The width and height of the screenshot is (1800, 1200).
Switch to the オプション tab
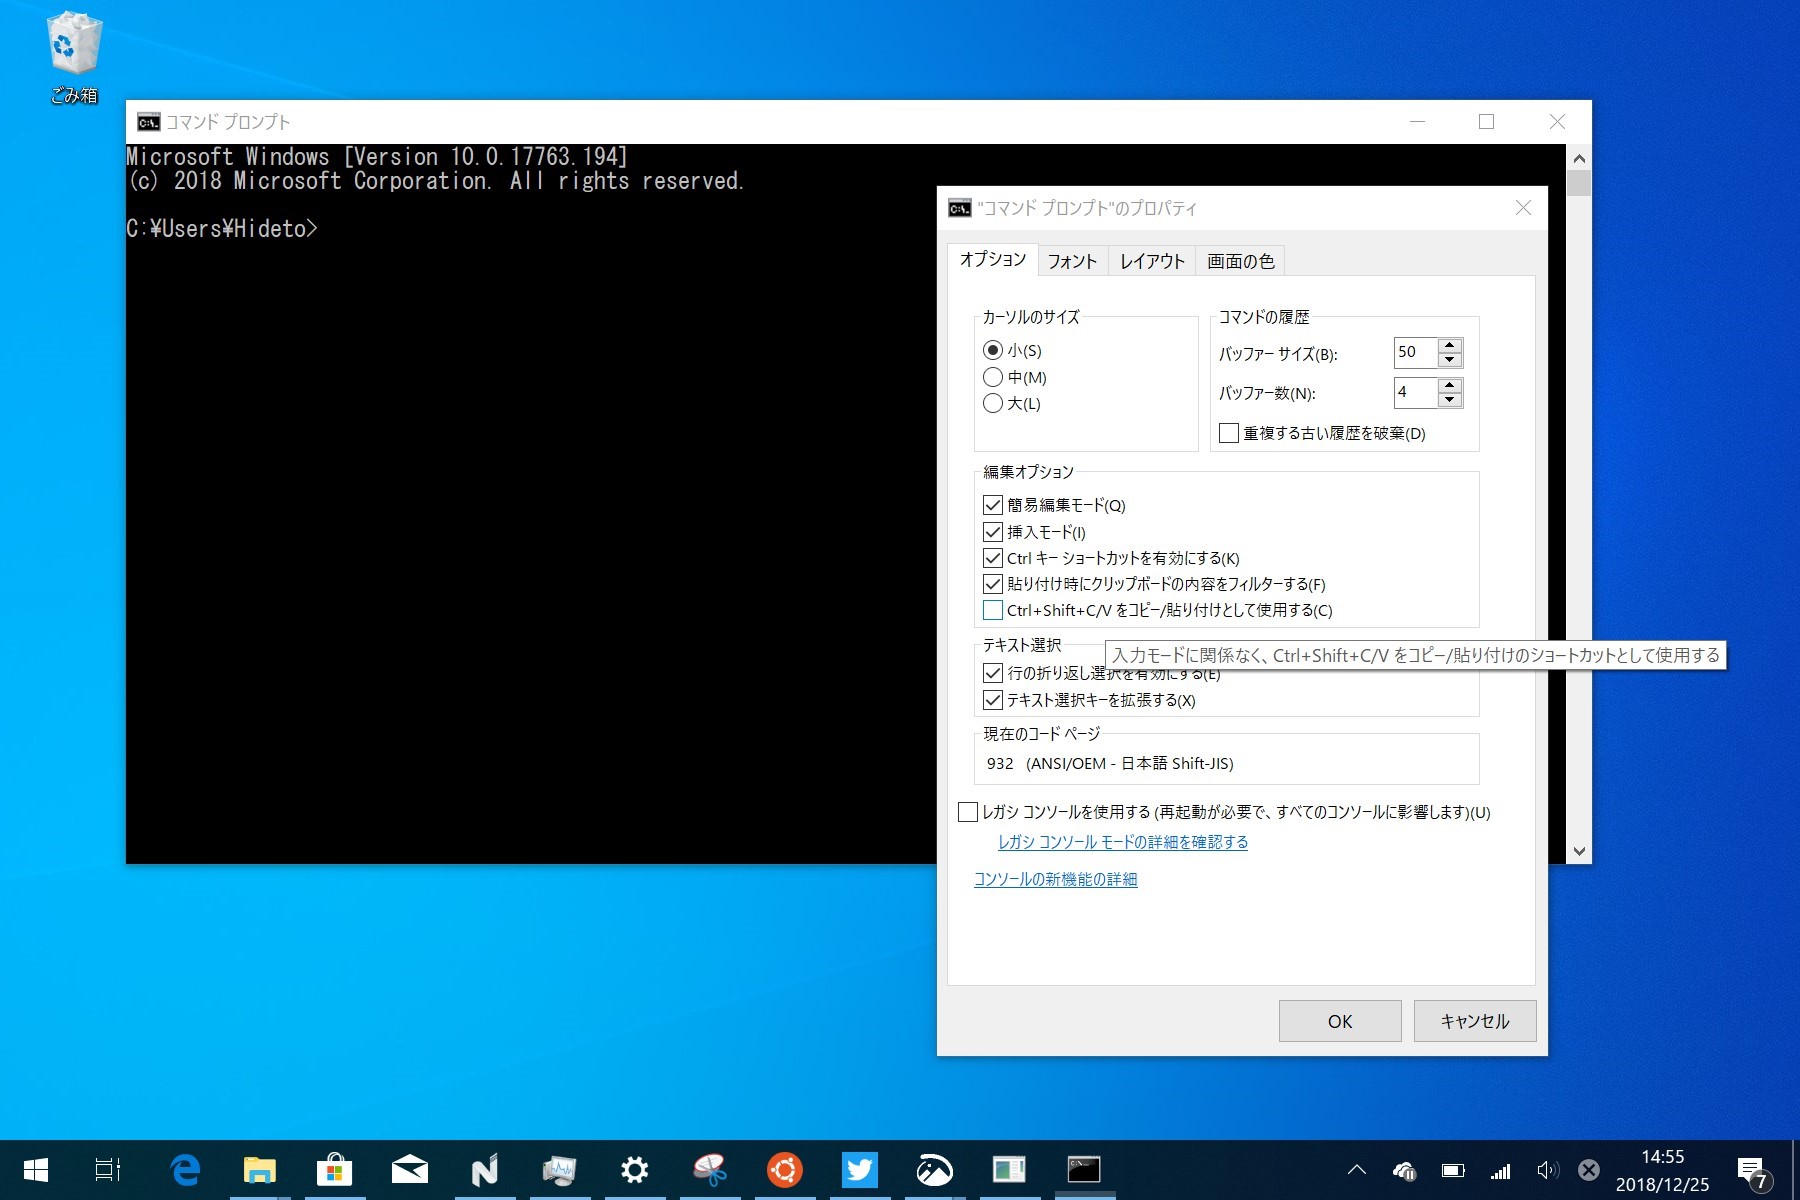click(x=993, y=260)
